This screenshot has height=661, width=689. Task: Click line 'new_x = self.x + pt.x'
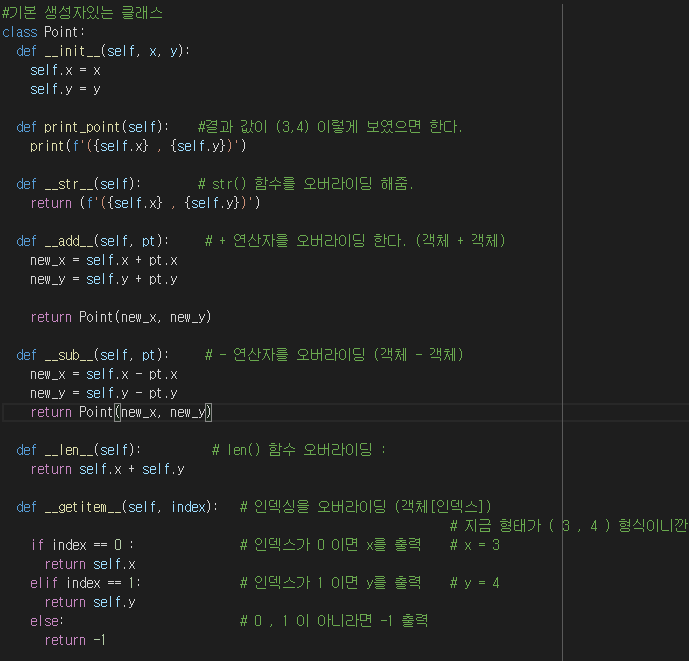(x=104, y=260)
